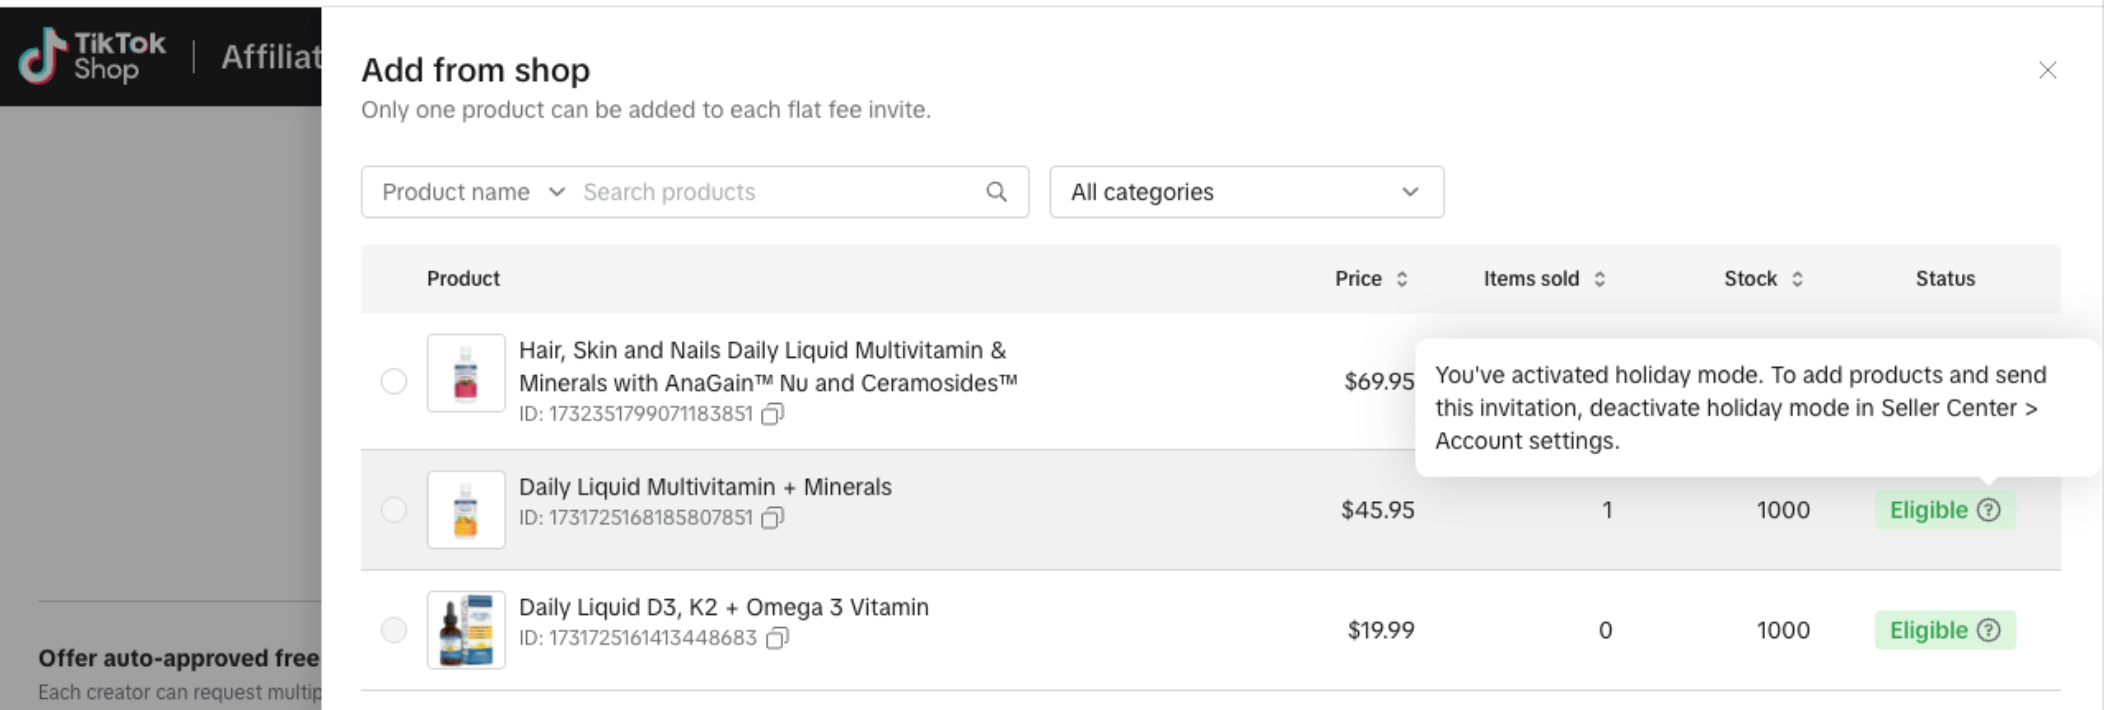Open the Hair, Skin and Nails product thumbnail
Image resolution: width=2106 pixels, height=710 pixels.
point(466,373)
